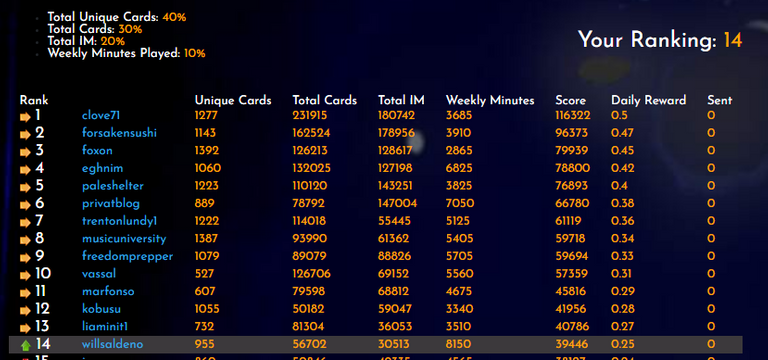Click the Sent column header
The height and width of the screenshot is (360, 768).
tap(720, 100)
